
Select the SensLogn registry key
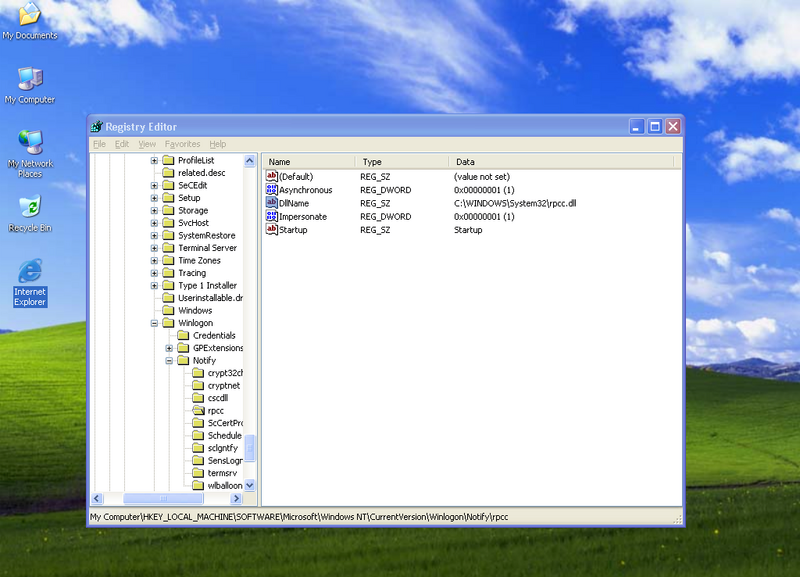(x=225, y=460)
